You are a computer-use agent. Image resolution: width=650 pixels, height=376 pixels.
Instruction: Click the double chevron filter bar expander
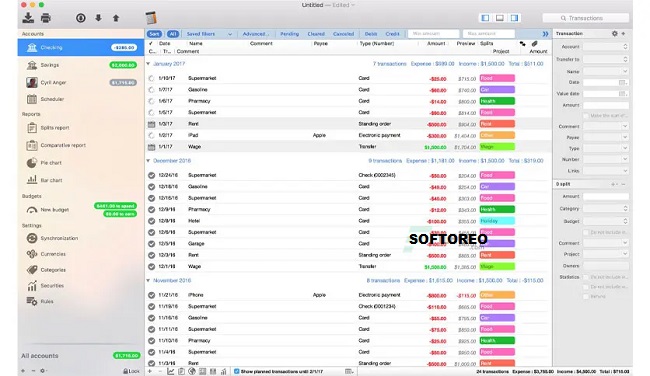point(545,34)
